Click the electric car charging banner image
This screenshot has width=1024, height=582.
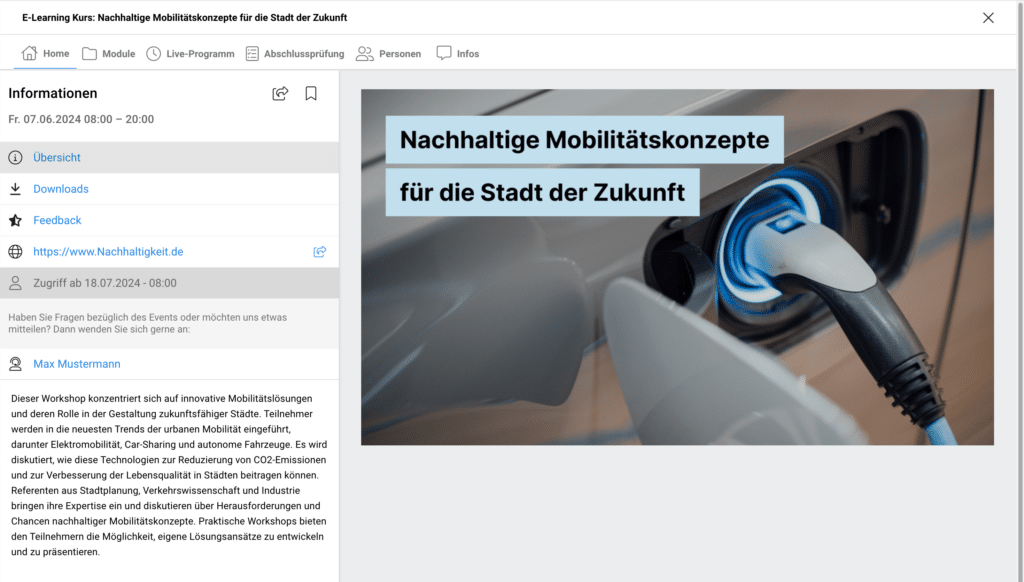(677, 300)
